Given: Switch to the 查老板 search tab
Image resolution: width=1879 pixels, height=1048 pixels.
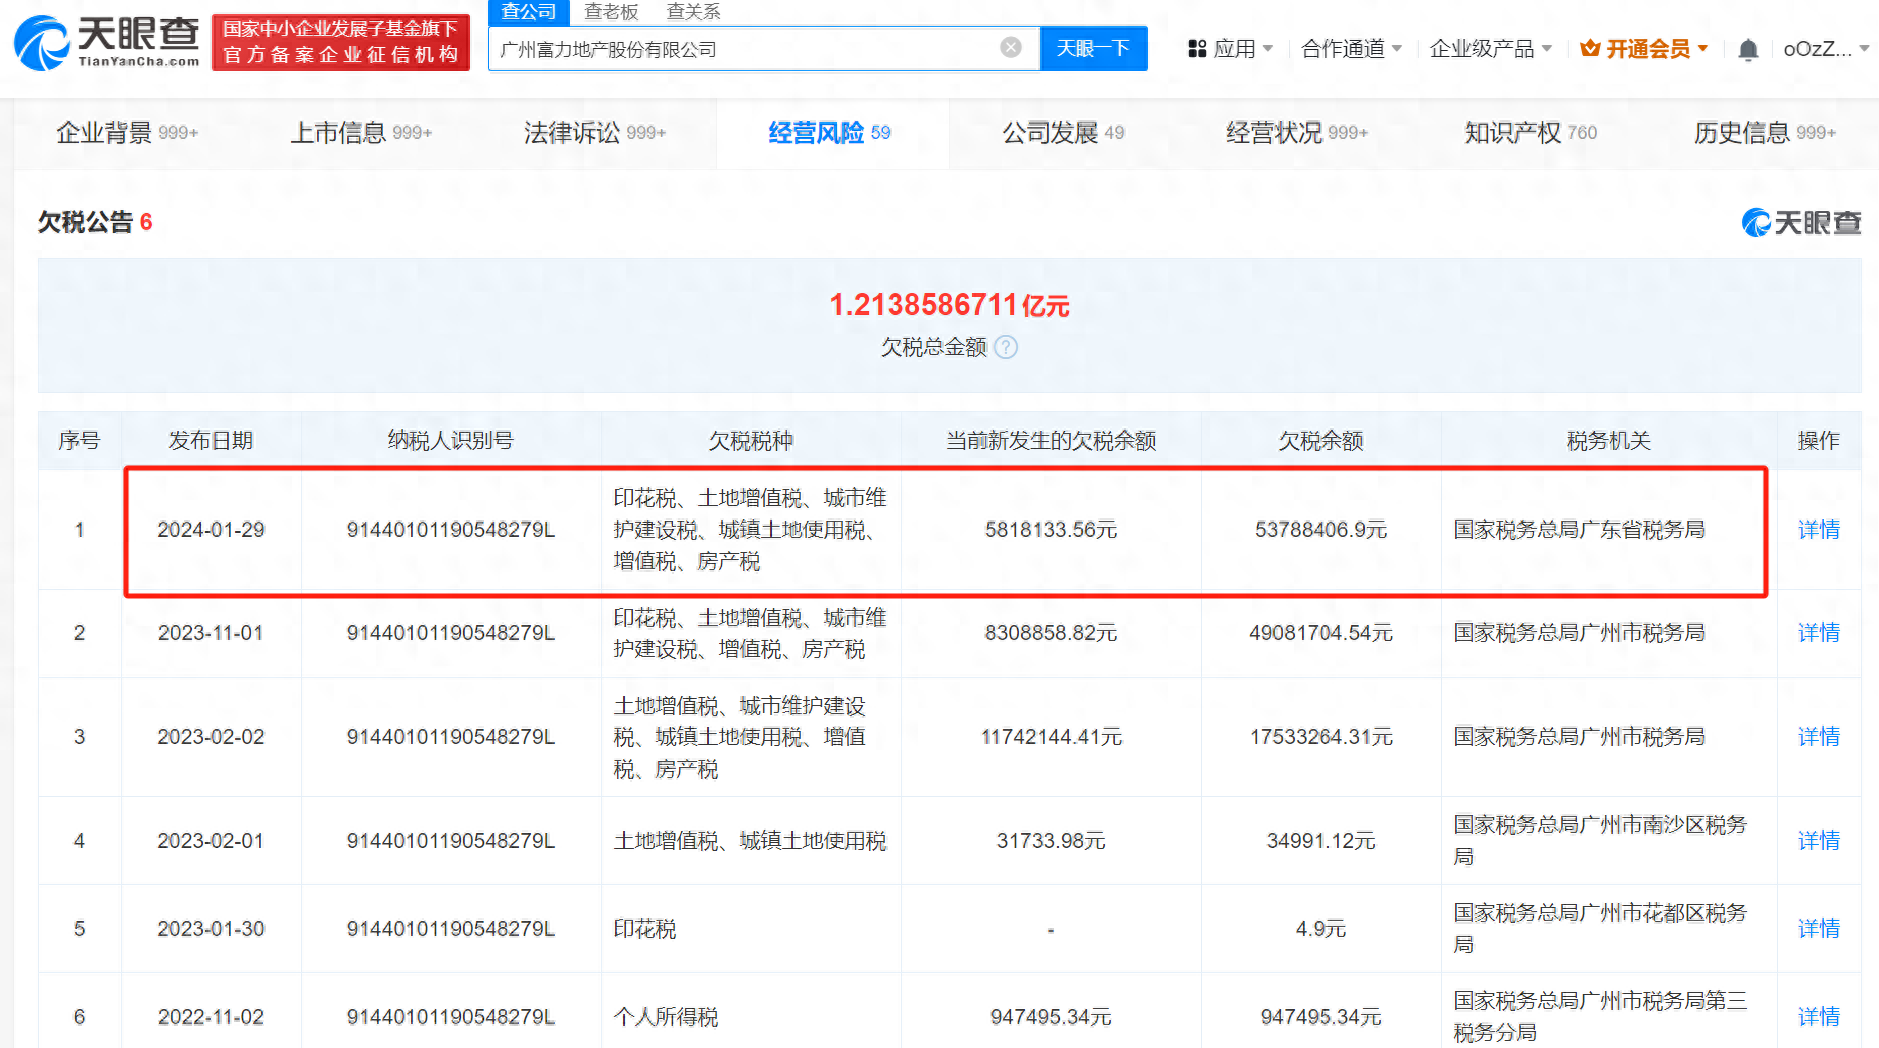Looking at the screenshot, I should click(611, 12).
